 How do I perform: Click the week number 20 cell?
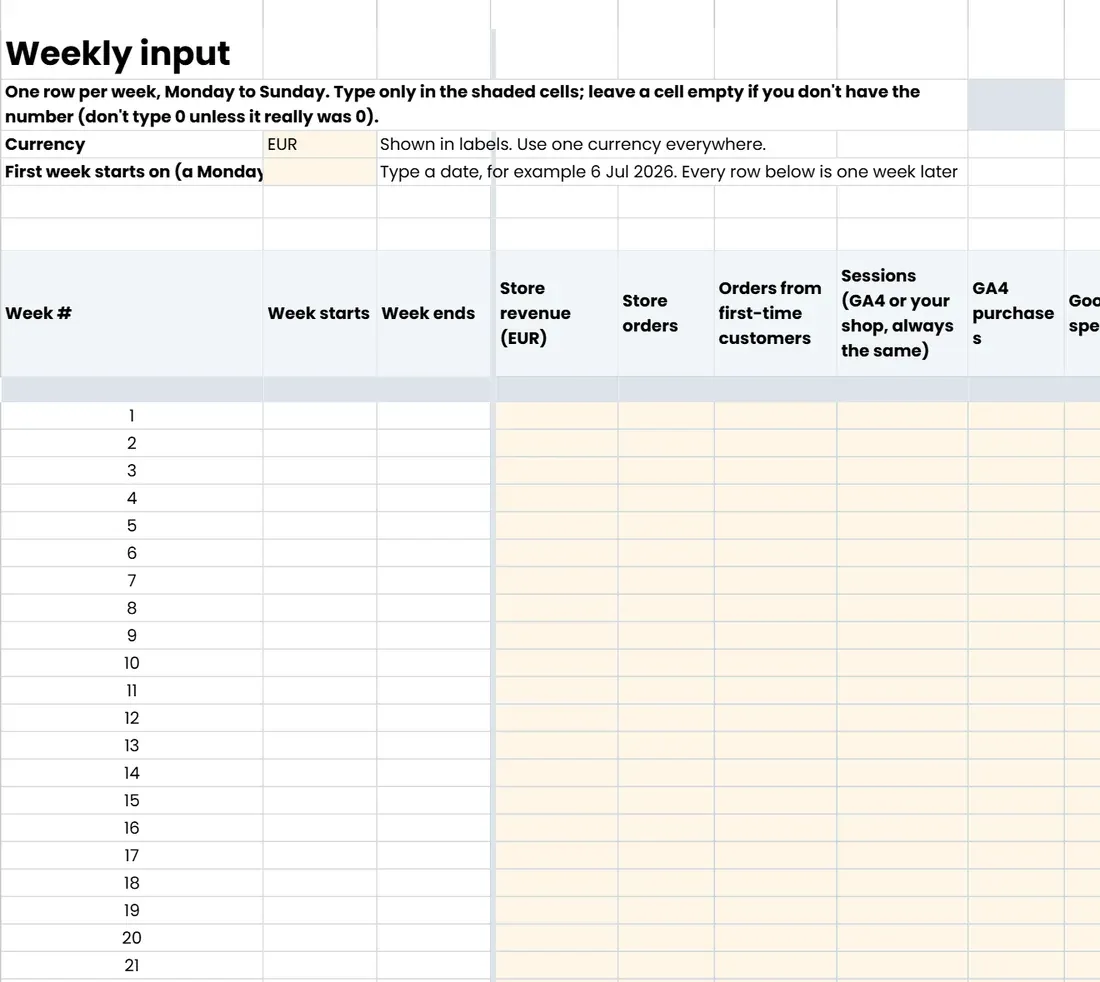(132, 938)
